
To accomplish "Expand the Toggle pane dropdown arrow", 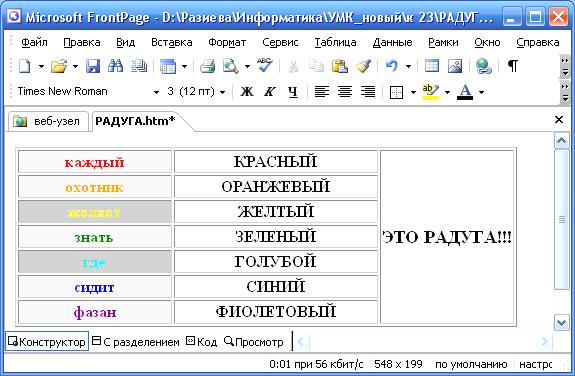I will [x=184, y=66].
